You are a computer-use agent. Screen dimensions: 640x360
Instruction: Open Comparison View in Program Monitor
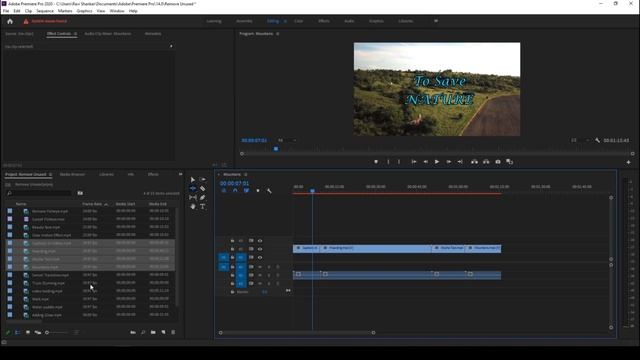[x=509, y=162]
